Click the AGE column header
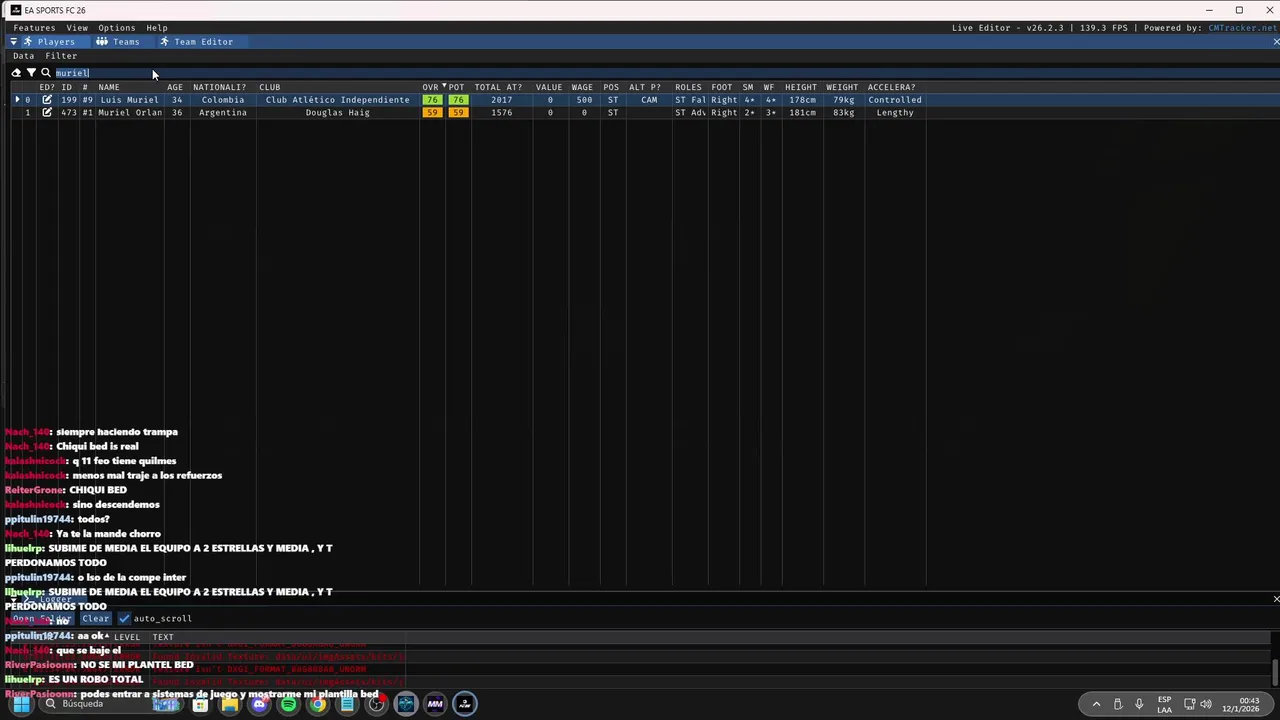 point(175,87)
